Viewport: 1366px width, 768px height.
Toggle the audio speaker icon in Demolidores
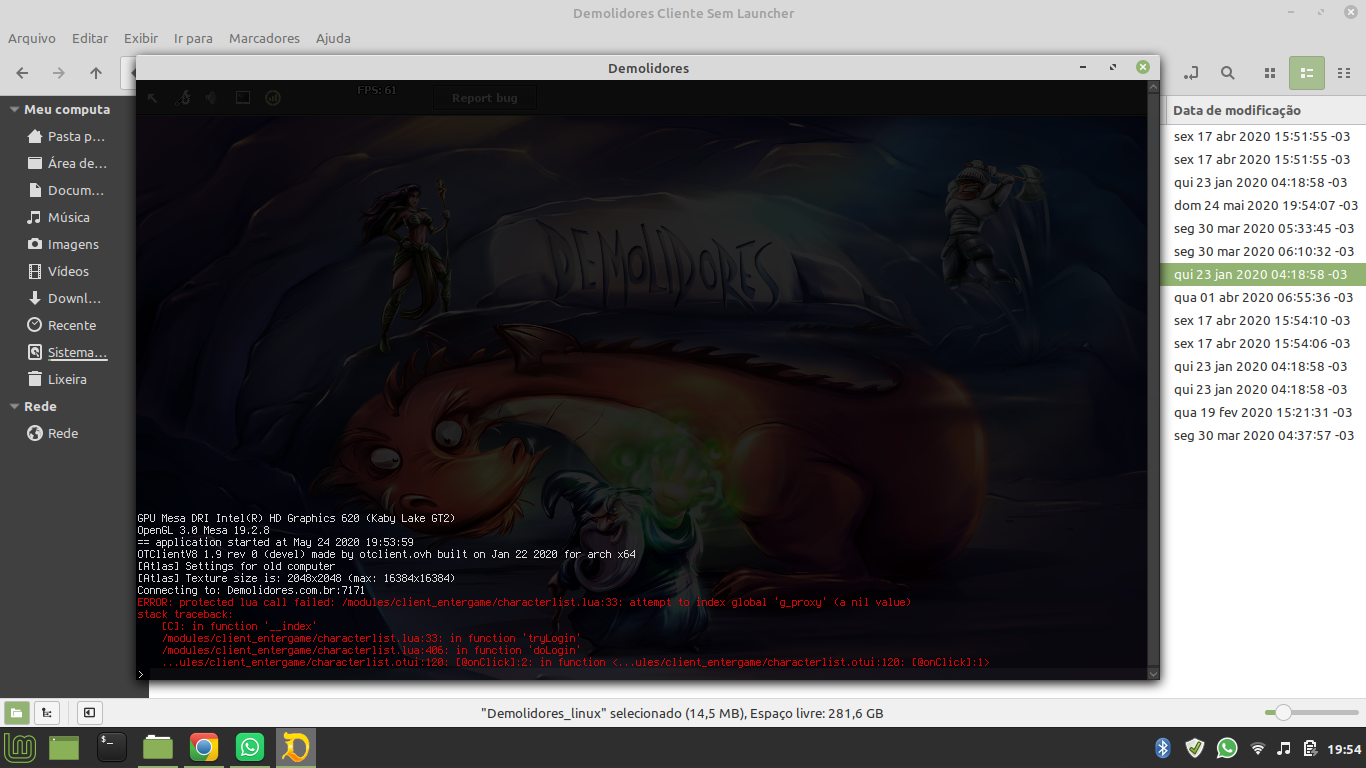tap(211, 98)
